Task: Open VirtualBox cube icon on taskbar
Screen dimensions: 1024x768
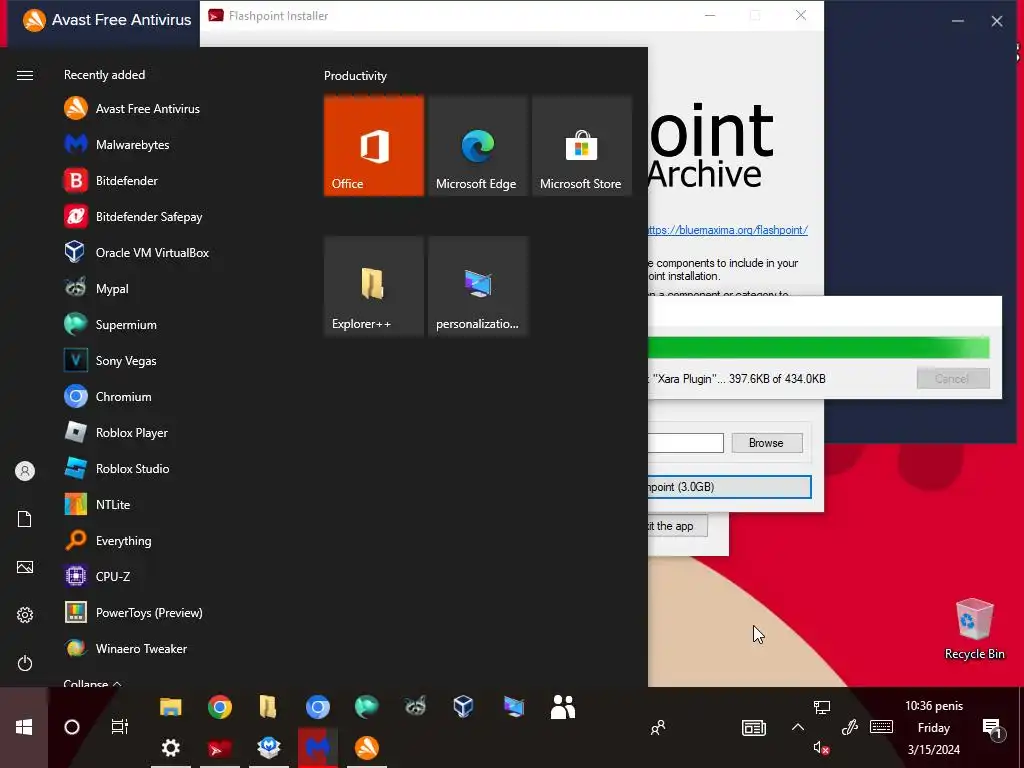Action: click(464, 707)
